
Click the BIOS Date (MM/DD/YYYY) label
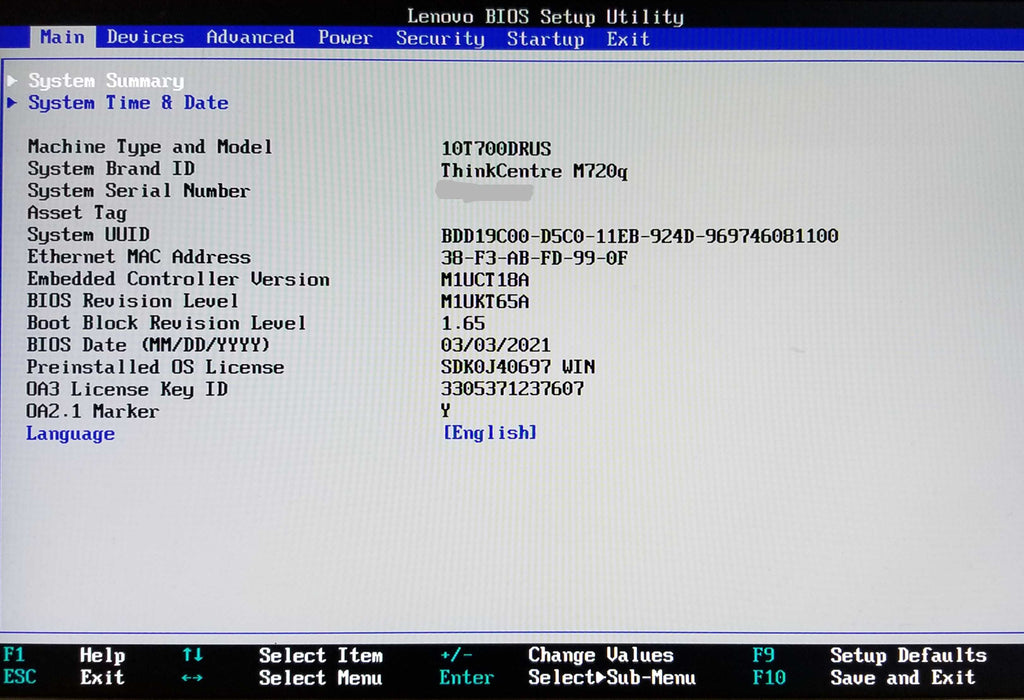tap(148, 345)
